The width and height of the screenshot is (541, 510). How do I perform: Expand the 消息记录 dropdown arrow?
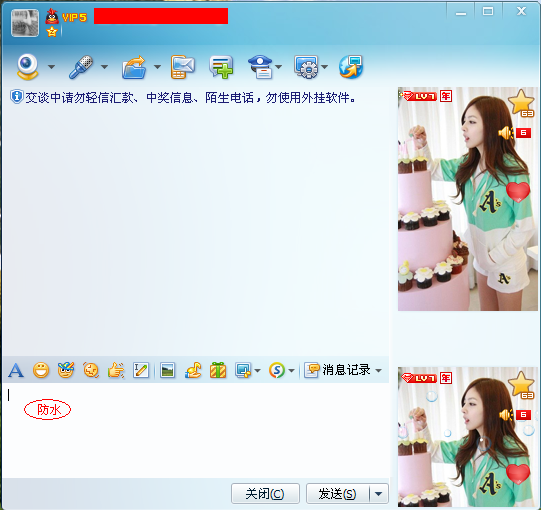click(378, 371)
